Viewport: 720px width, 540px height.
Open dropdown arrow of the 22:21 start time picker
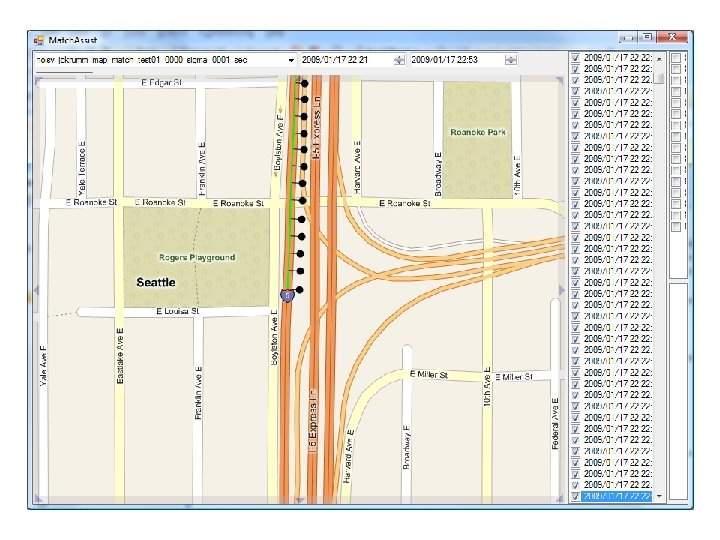pyautogui.click(x=399, y=60)
